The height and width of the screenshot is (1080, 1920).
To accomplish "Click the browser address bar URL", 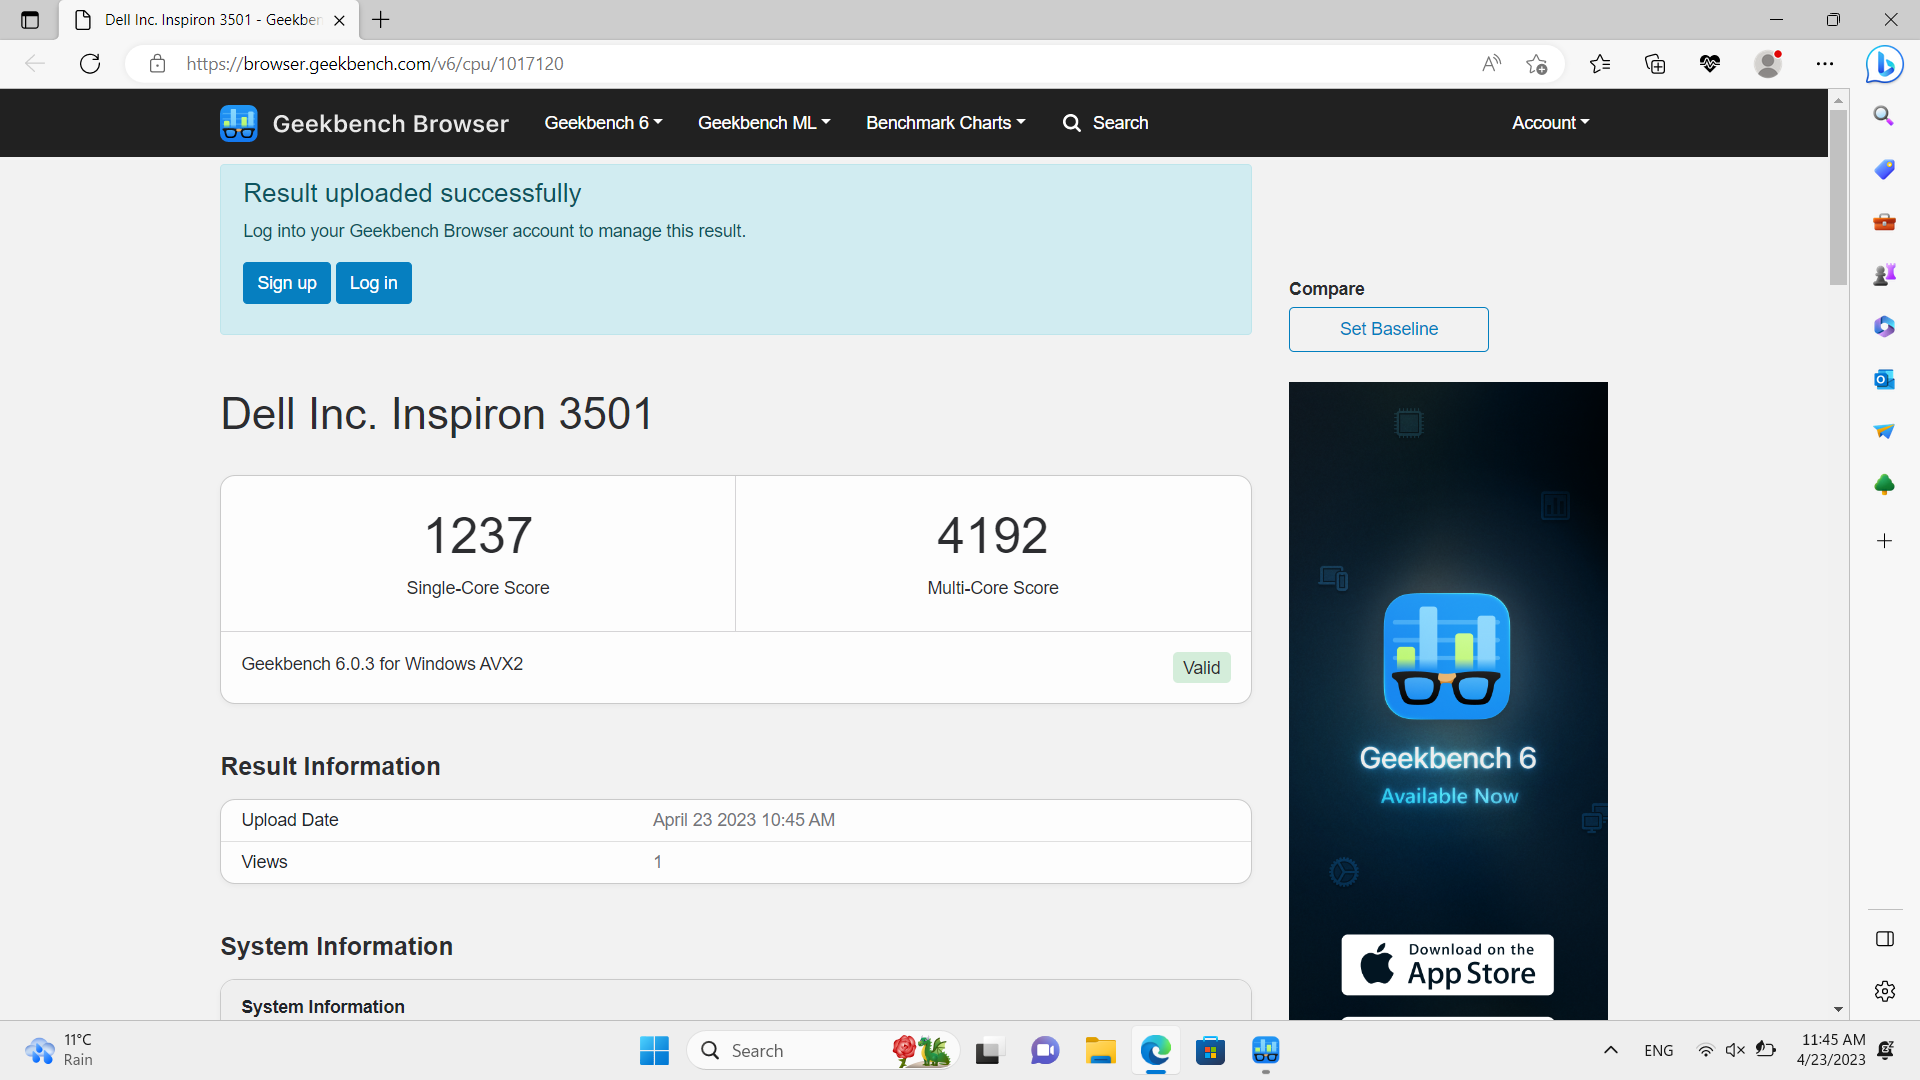I will click(x=375, y=64).
